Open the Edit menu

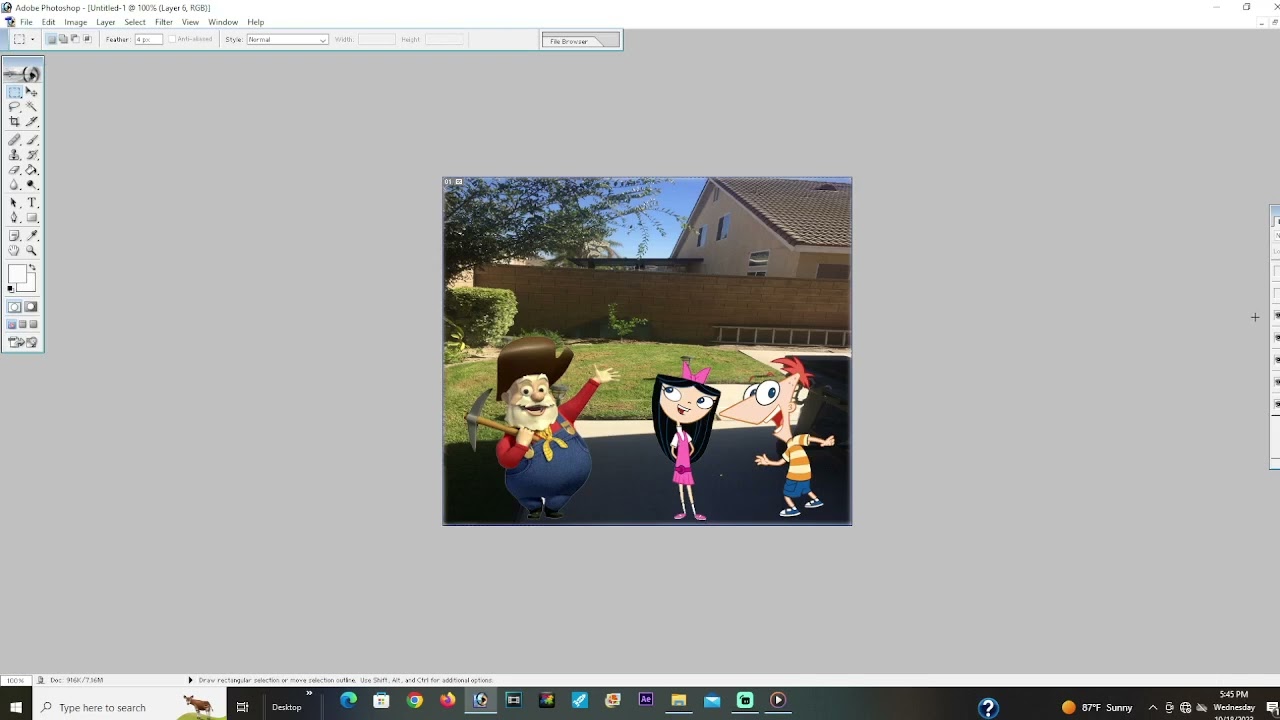(48, 22)
